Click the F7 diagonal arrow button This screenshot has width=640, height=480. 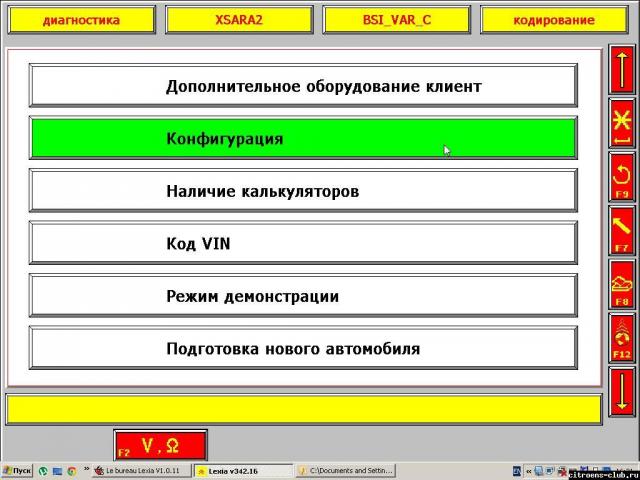[x=622, y=231]
